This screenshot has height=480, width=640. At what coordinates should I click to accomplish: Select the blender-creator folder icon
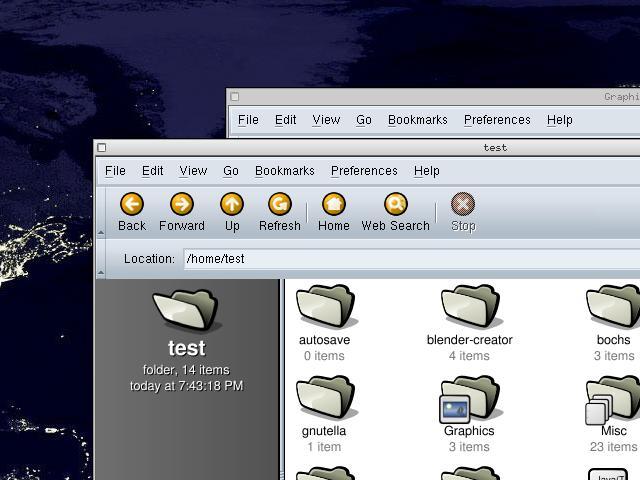470,306
